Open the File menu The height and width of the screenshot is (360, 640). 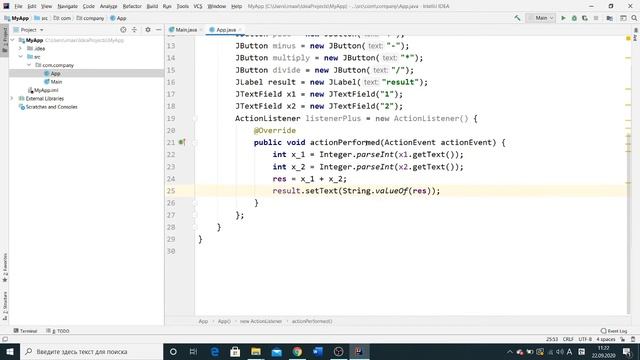18,6
